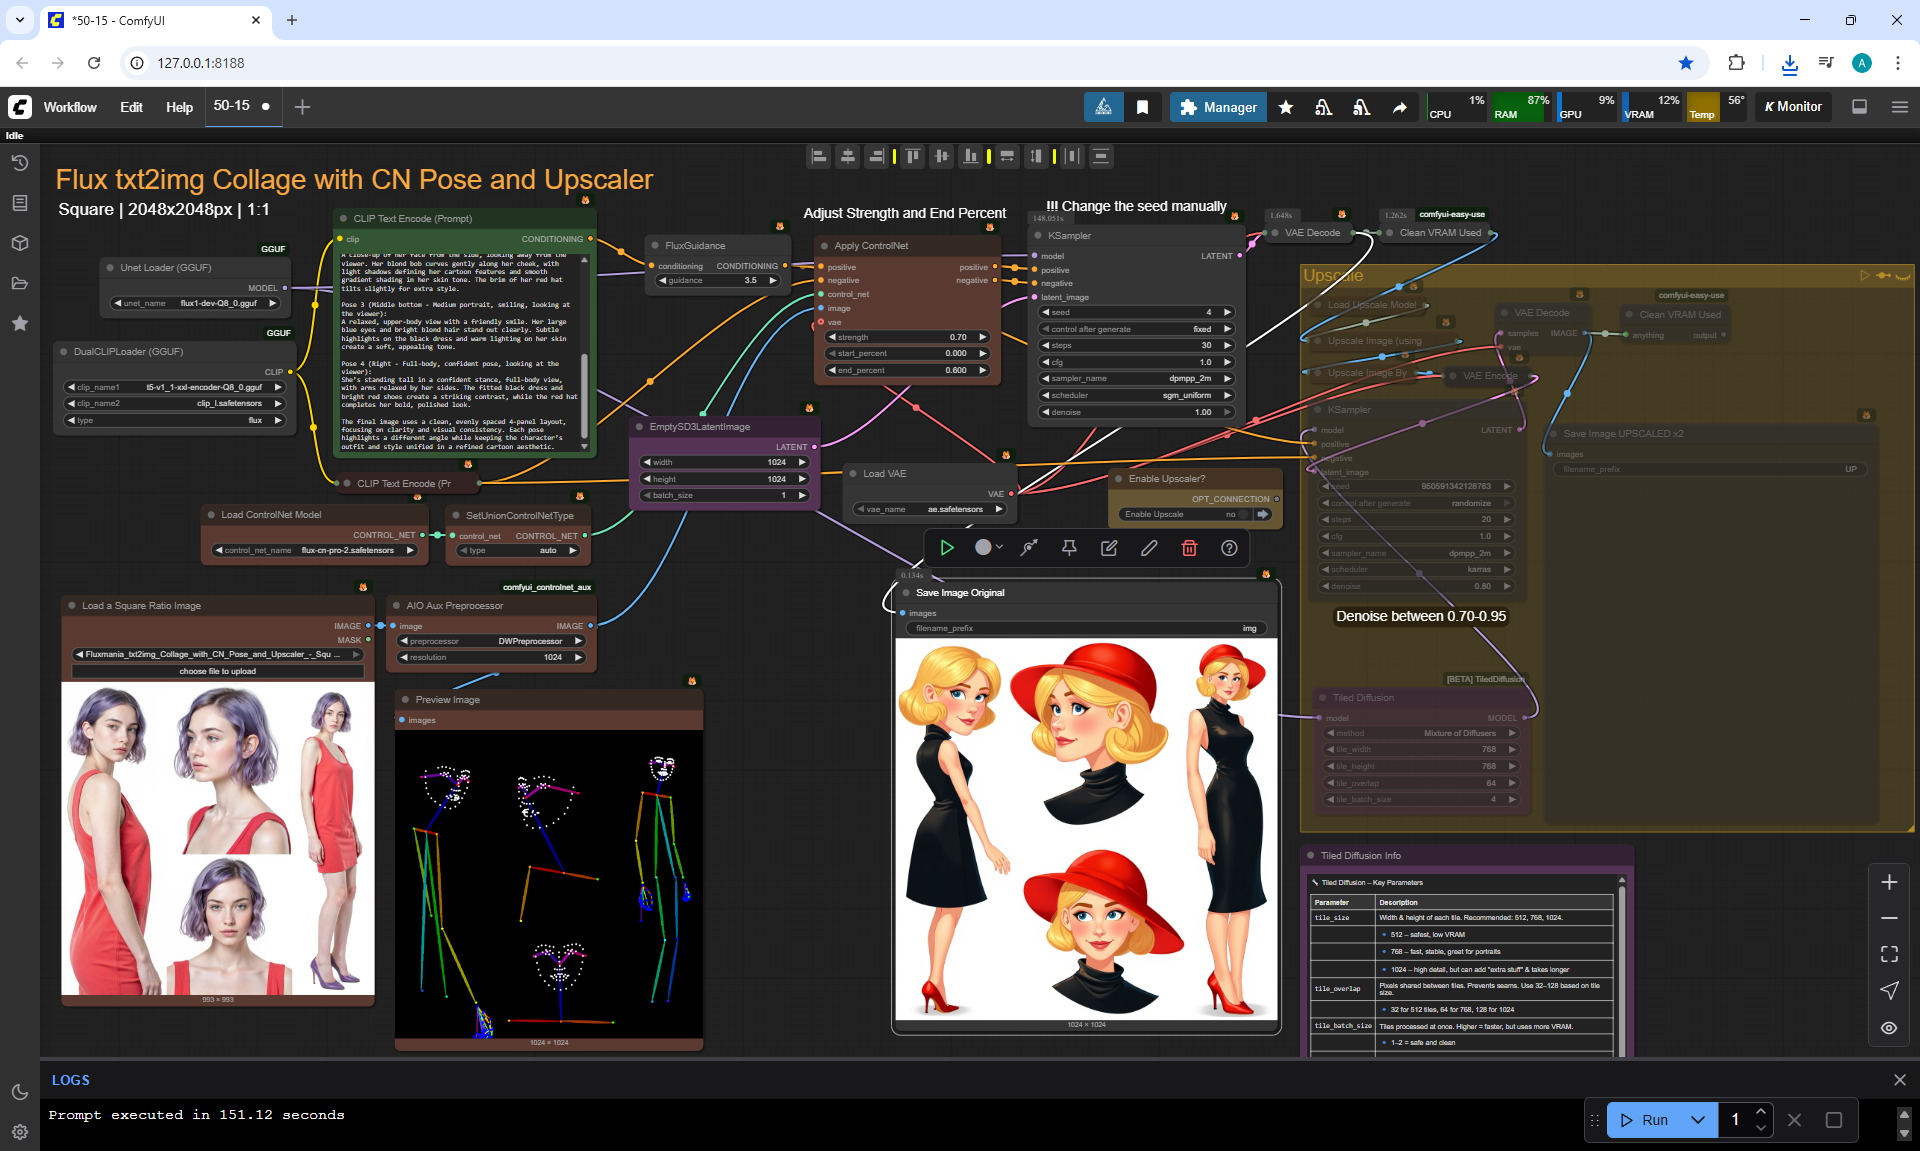Click choose file to upload button

pos(217,671)
